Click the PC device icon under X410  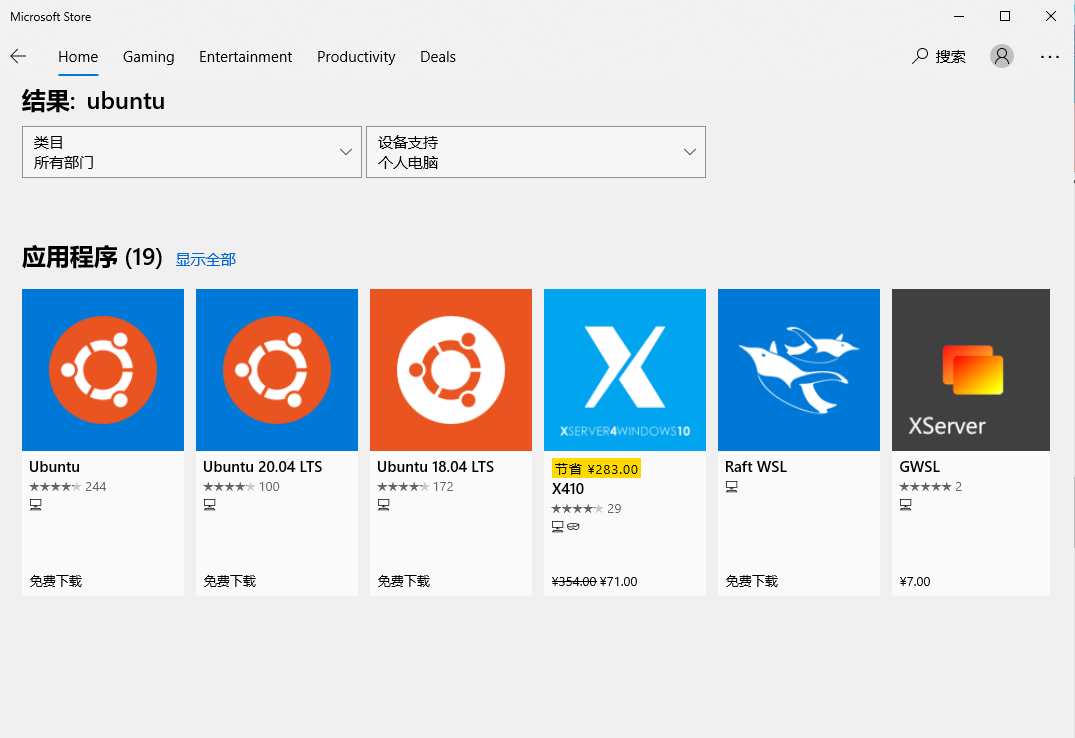[558, 527]
